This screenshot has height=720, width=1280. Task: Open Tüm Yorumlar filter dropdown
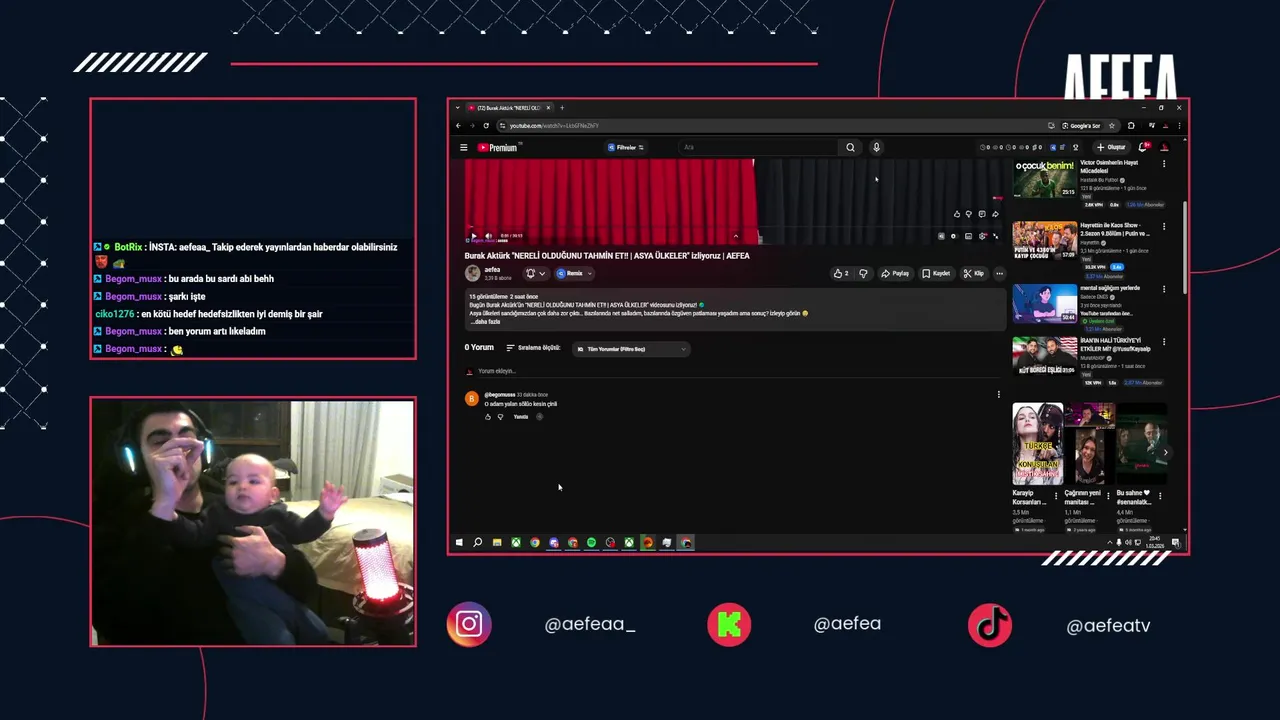[631, 349]
